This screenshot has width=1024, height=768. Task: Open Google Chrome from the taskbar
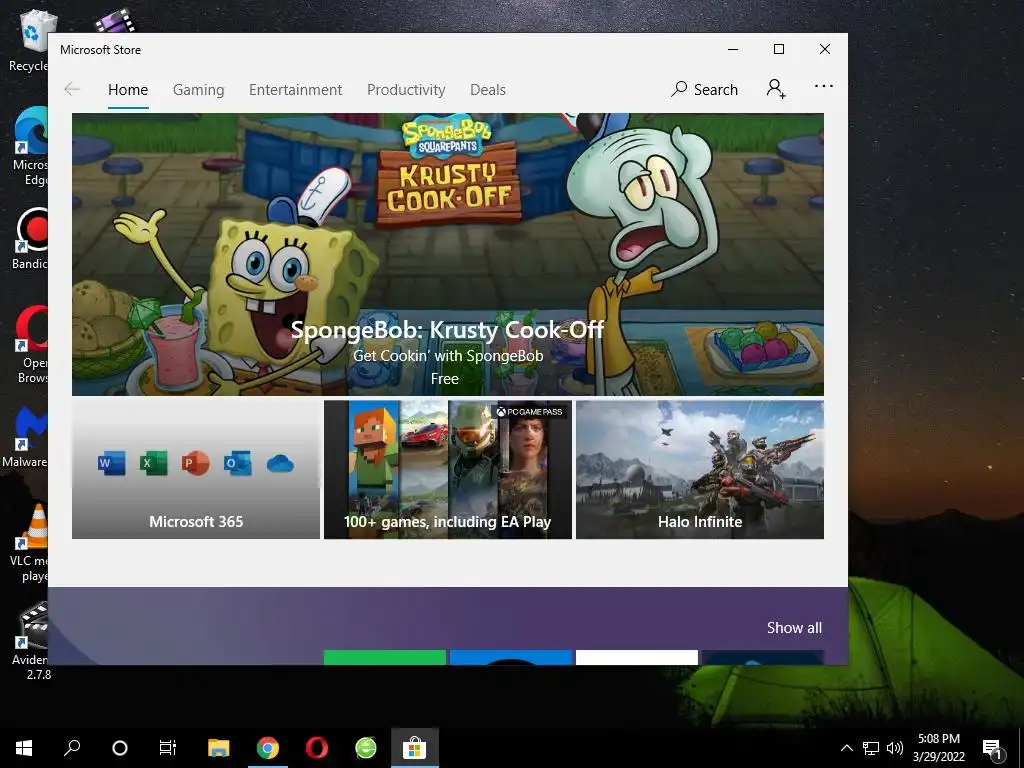point(268,748)
